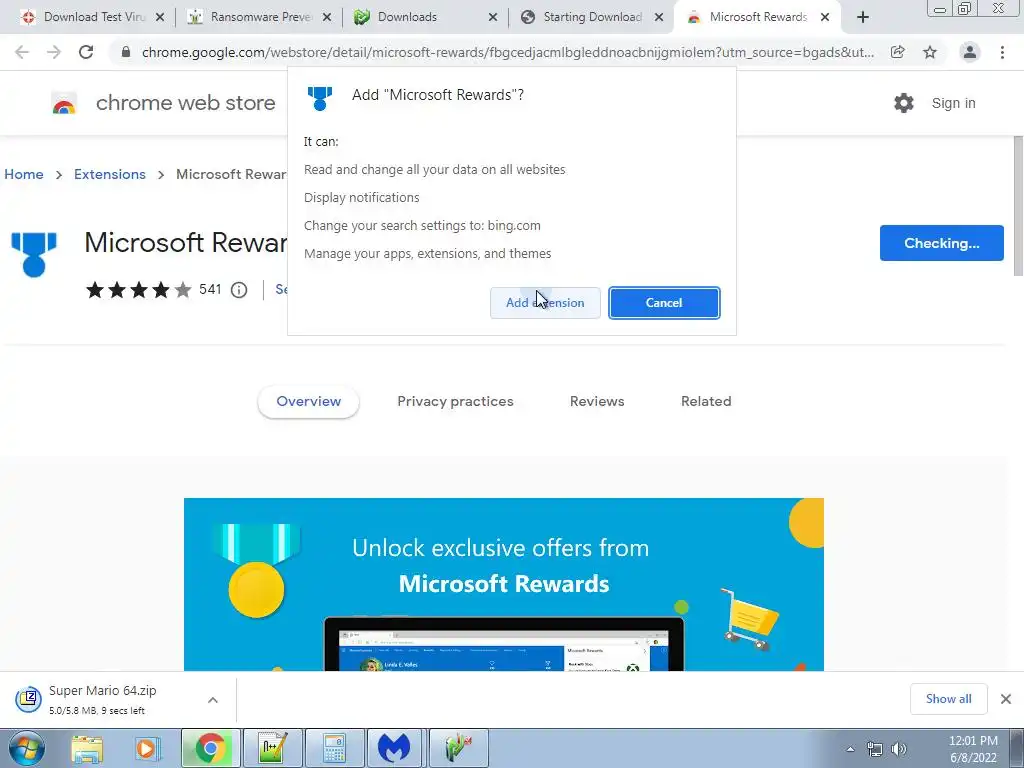Open Malwarebytes from the taskbar
The width and height of the screenshot is (1024, 768).
[394, 748]
